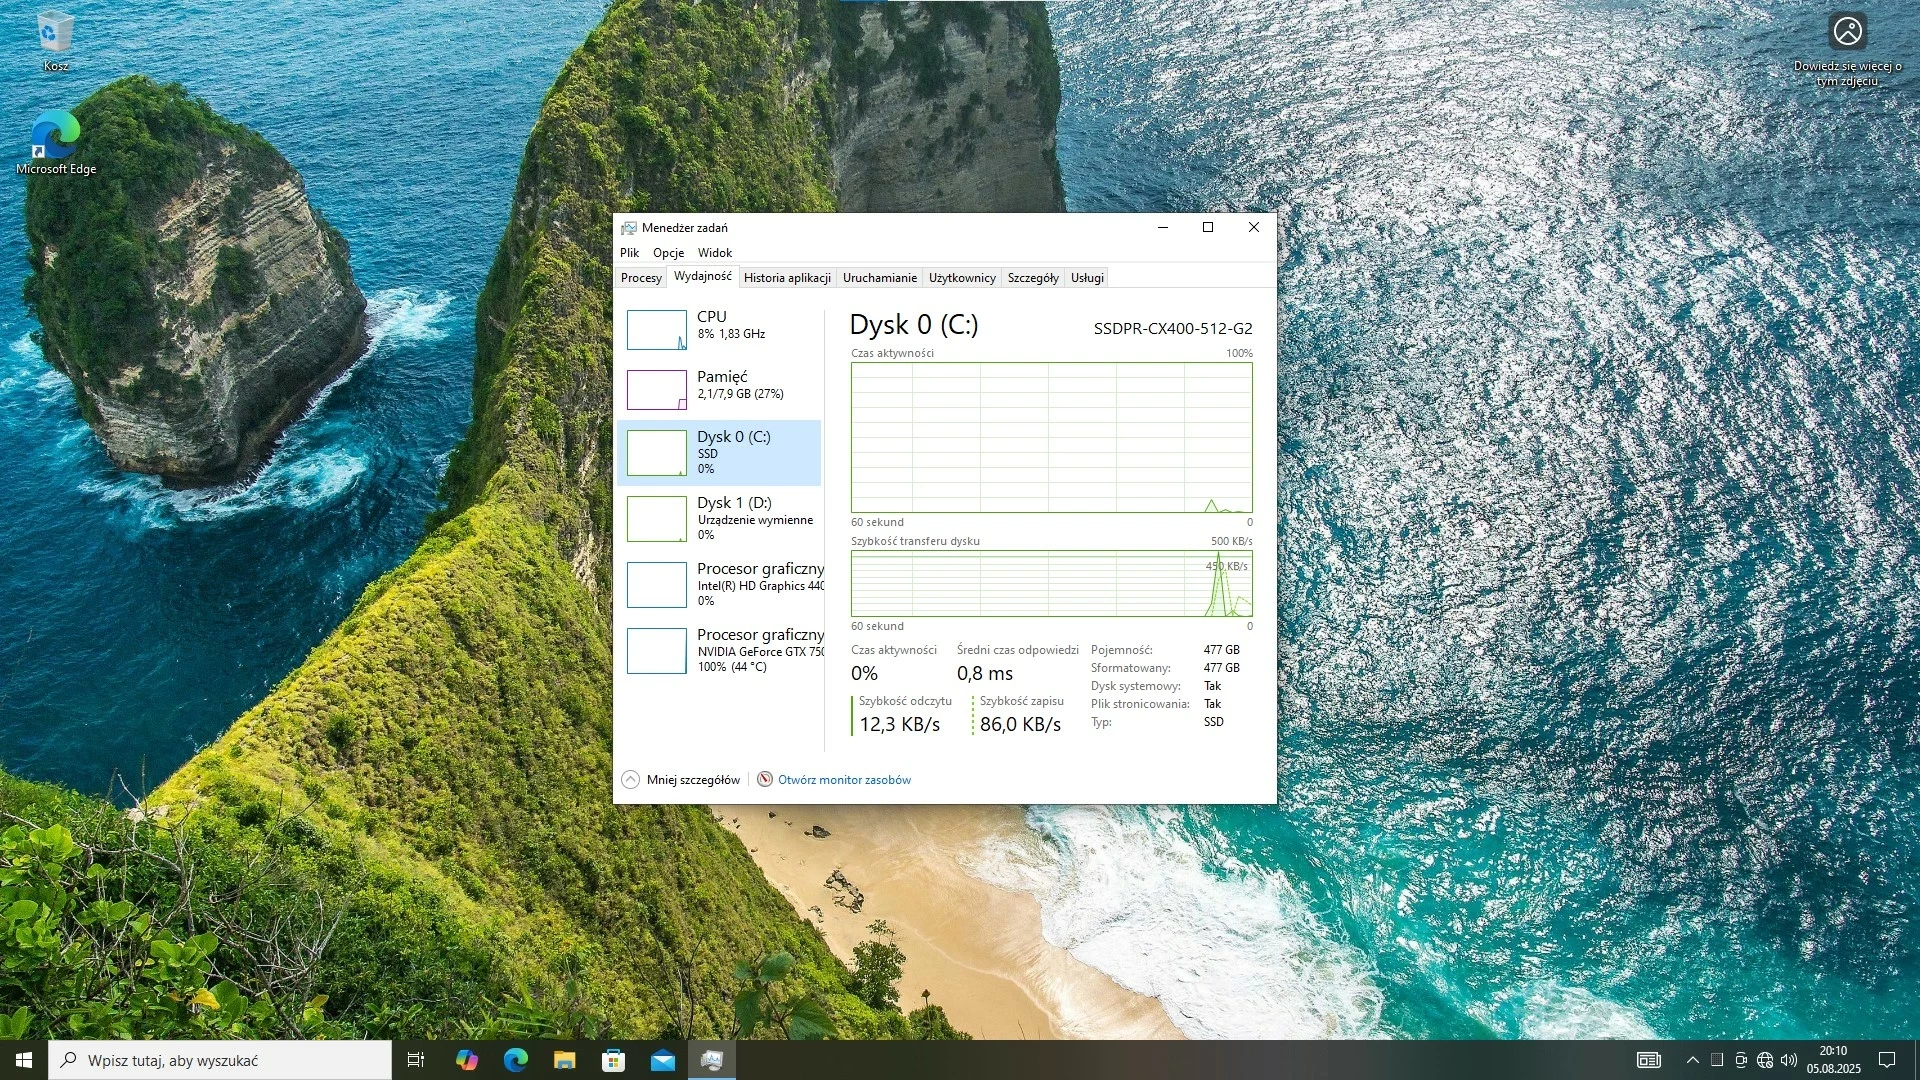Open File Explorer from the taskbar
The height and width of the screenshot is (1080, 1920).
[x=564, y=1060]
